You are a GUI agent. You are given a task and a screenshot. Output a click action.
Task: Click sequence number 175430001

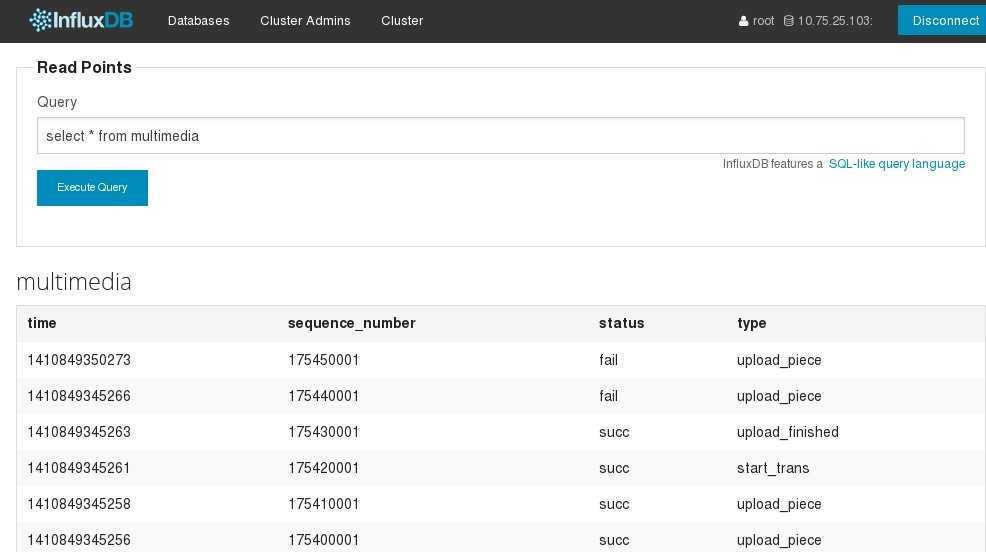coord(324,432)
